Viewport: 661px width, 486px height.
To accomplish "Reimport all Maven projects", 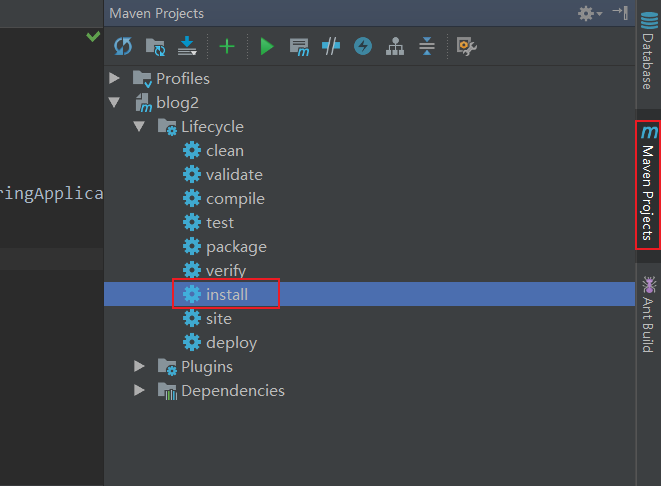I will coord(123,46).
